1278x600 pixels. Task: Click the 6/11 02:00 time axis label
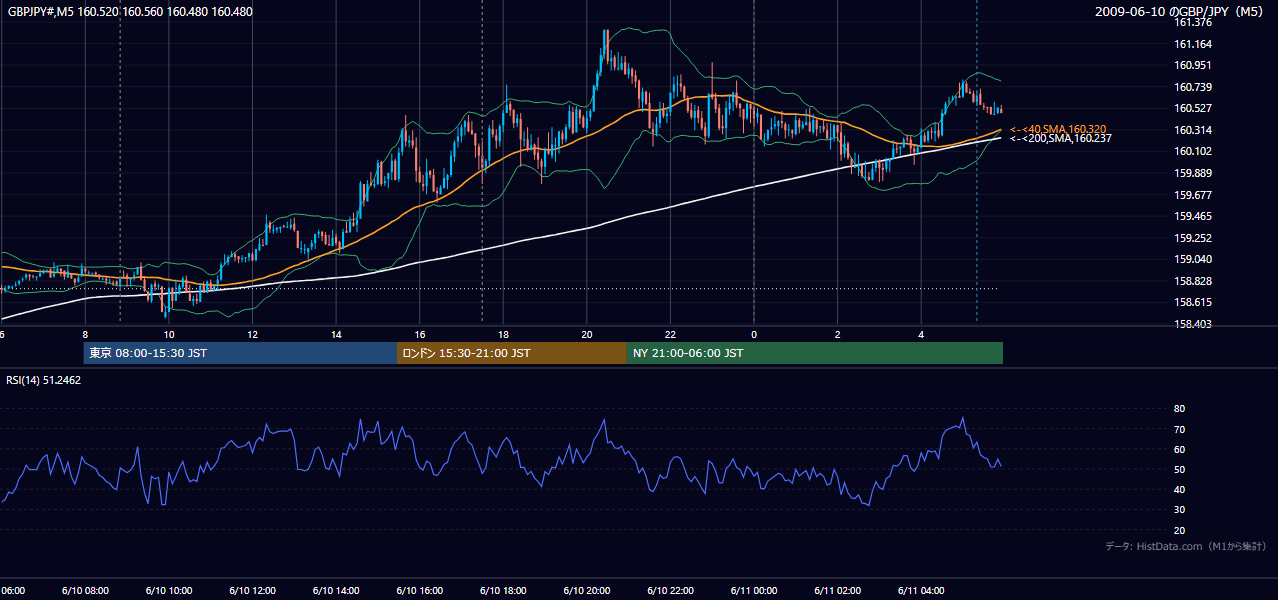(x=838, y=591)
